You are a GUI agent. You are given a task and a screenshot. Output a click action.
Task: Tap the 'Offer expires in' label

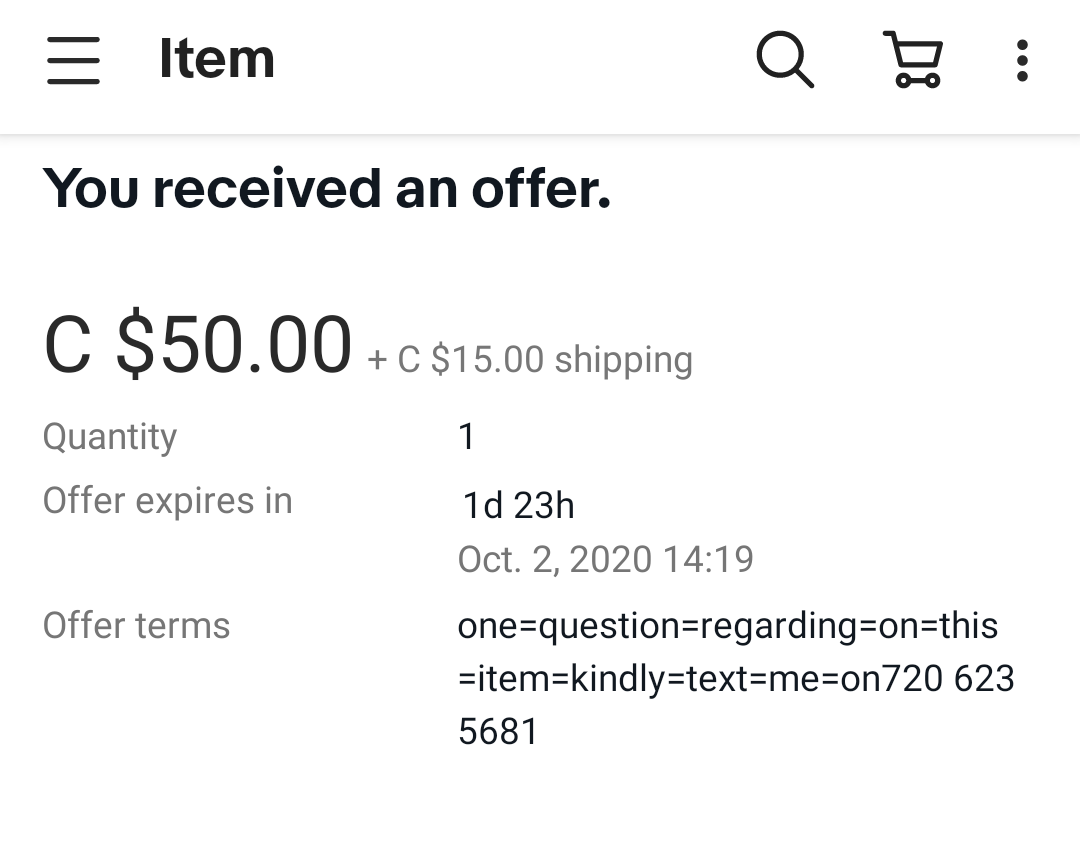point(167,500)
